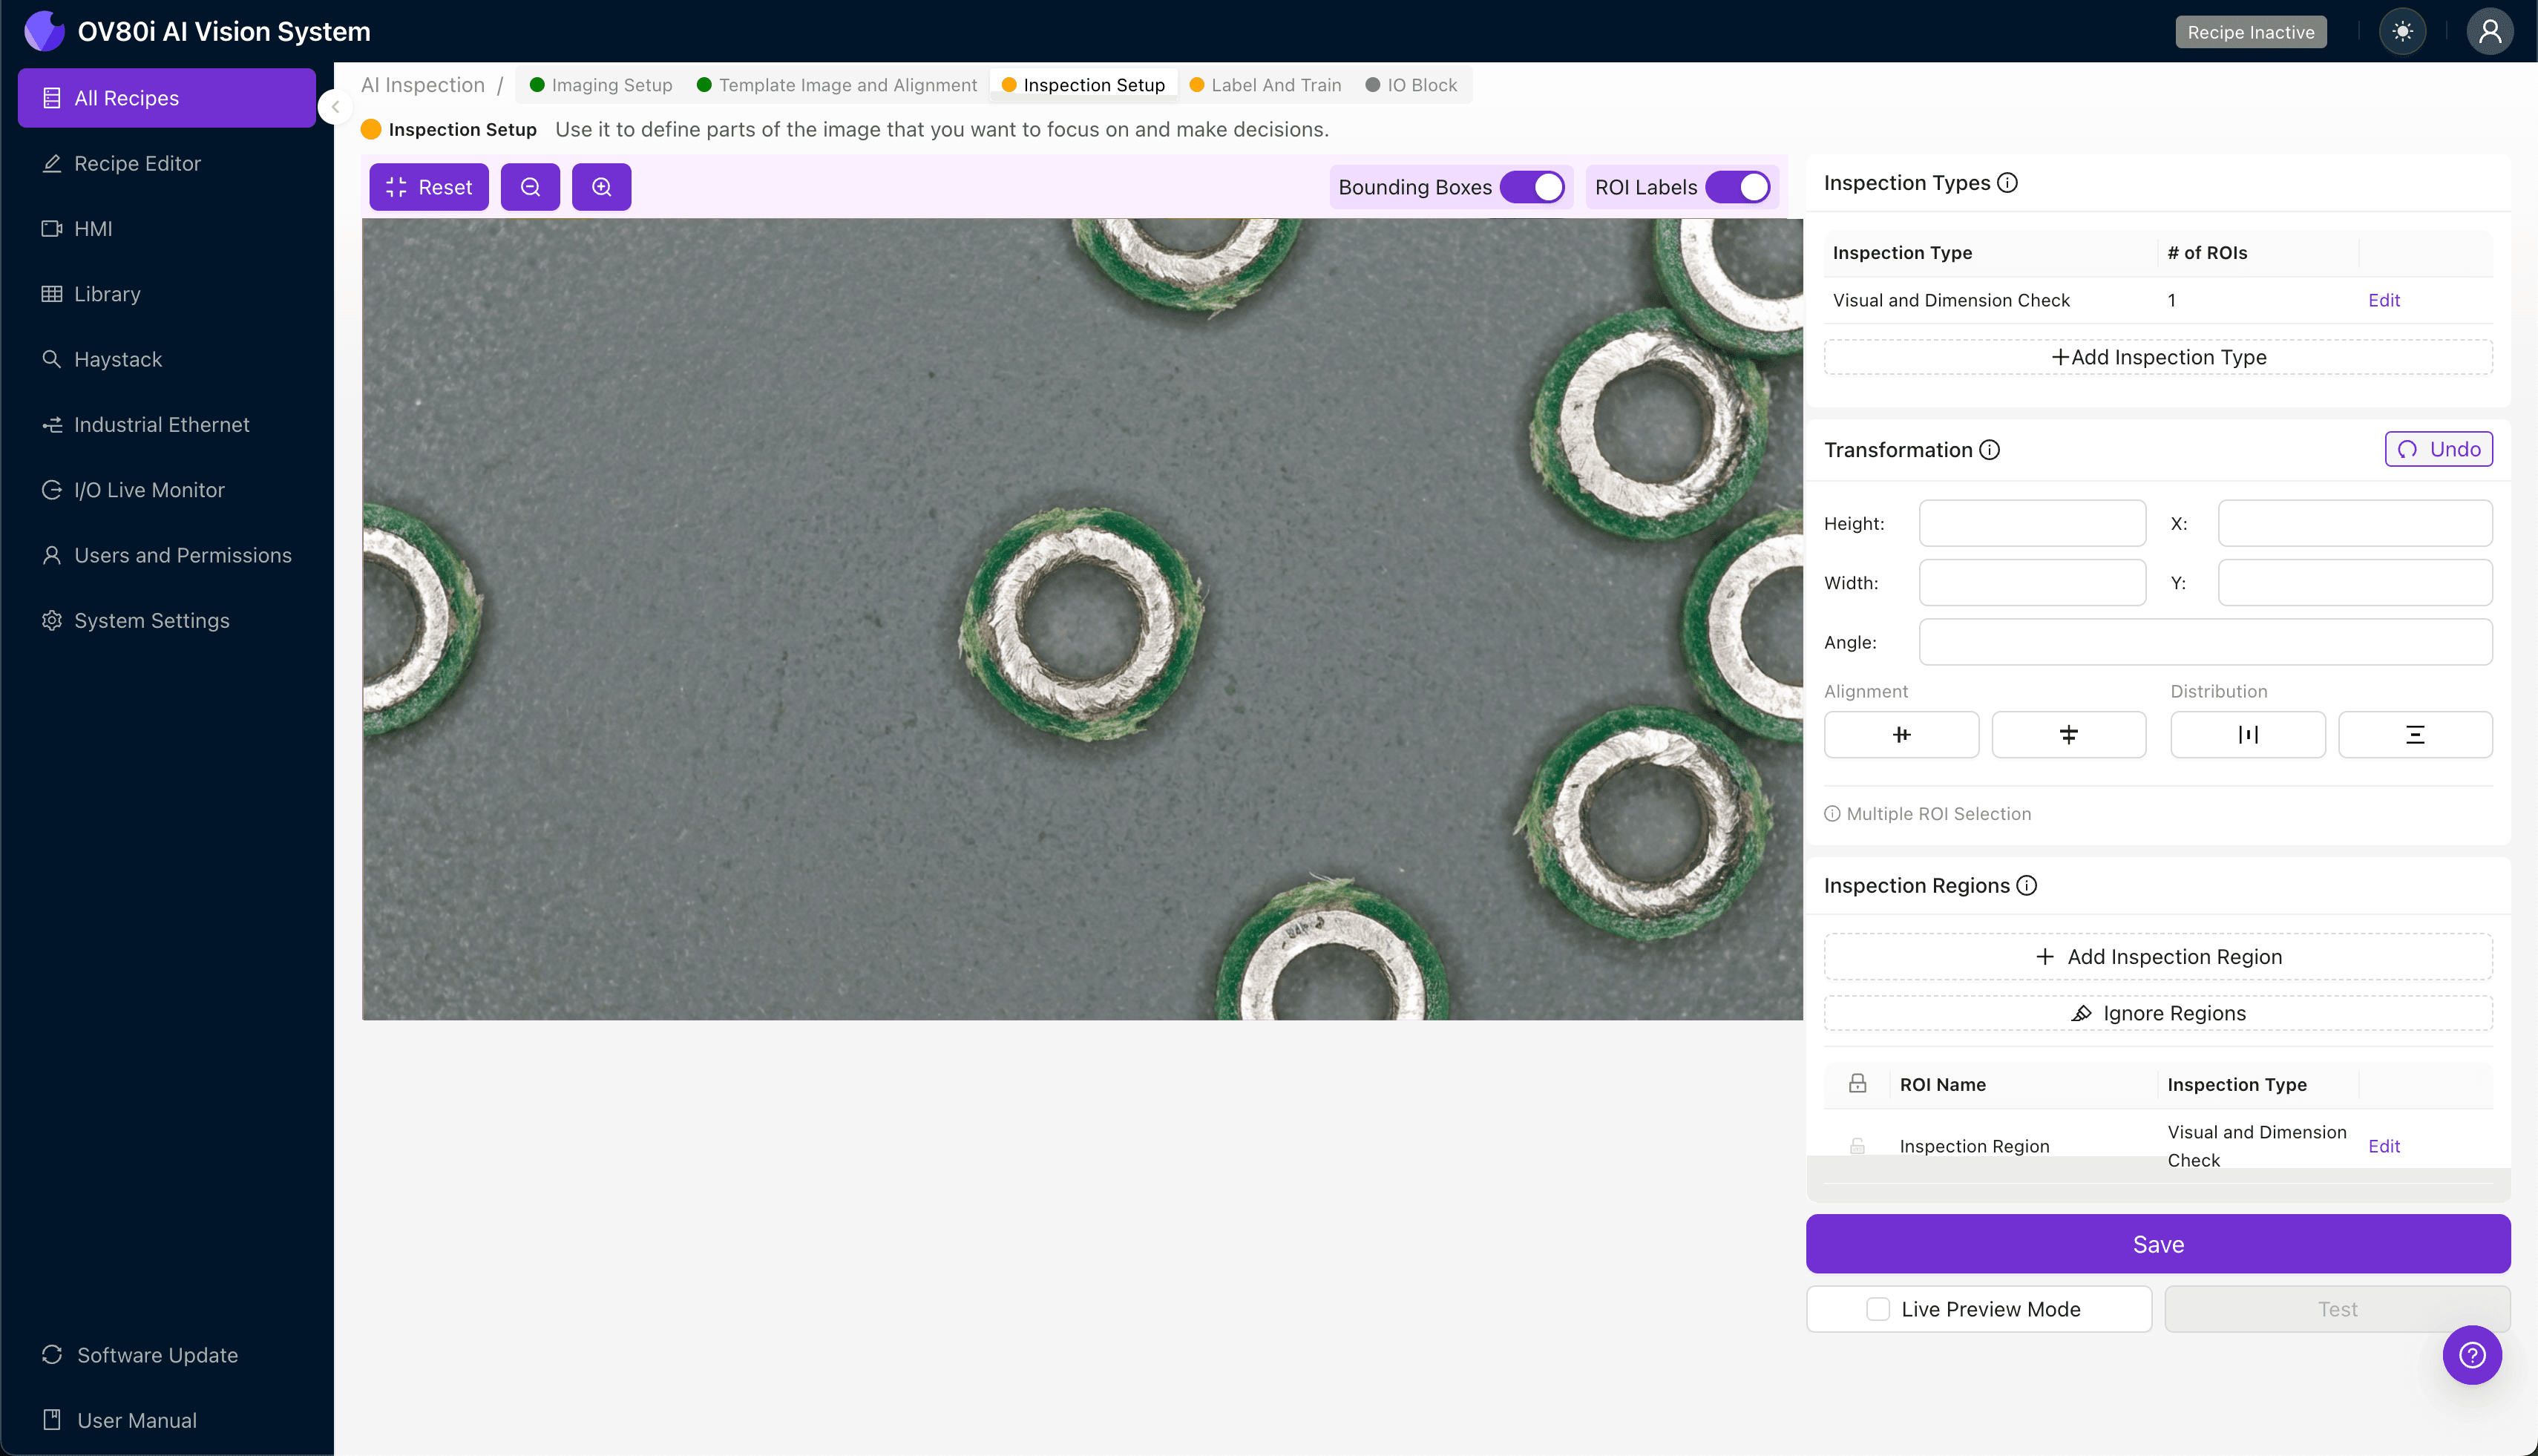The image size is (2538, 1456).
Task: Click the horizontal alignment icon under Alignment
Action: [x=1901, y=734]
